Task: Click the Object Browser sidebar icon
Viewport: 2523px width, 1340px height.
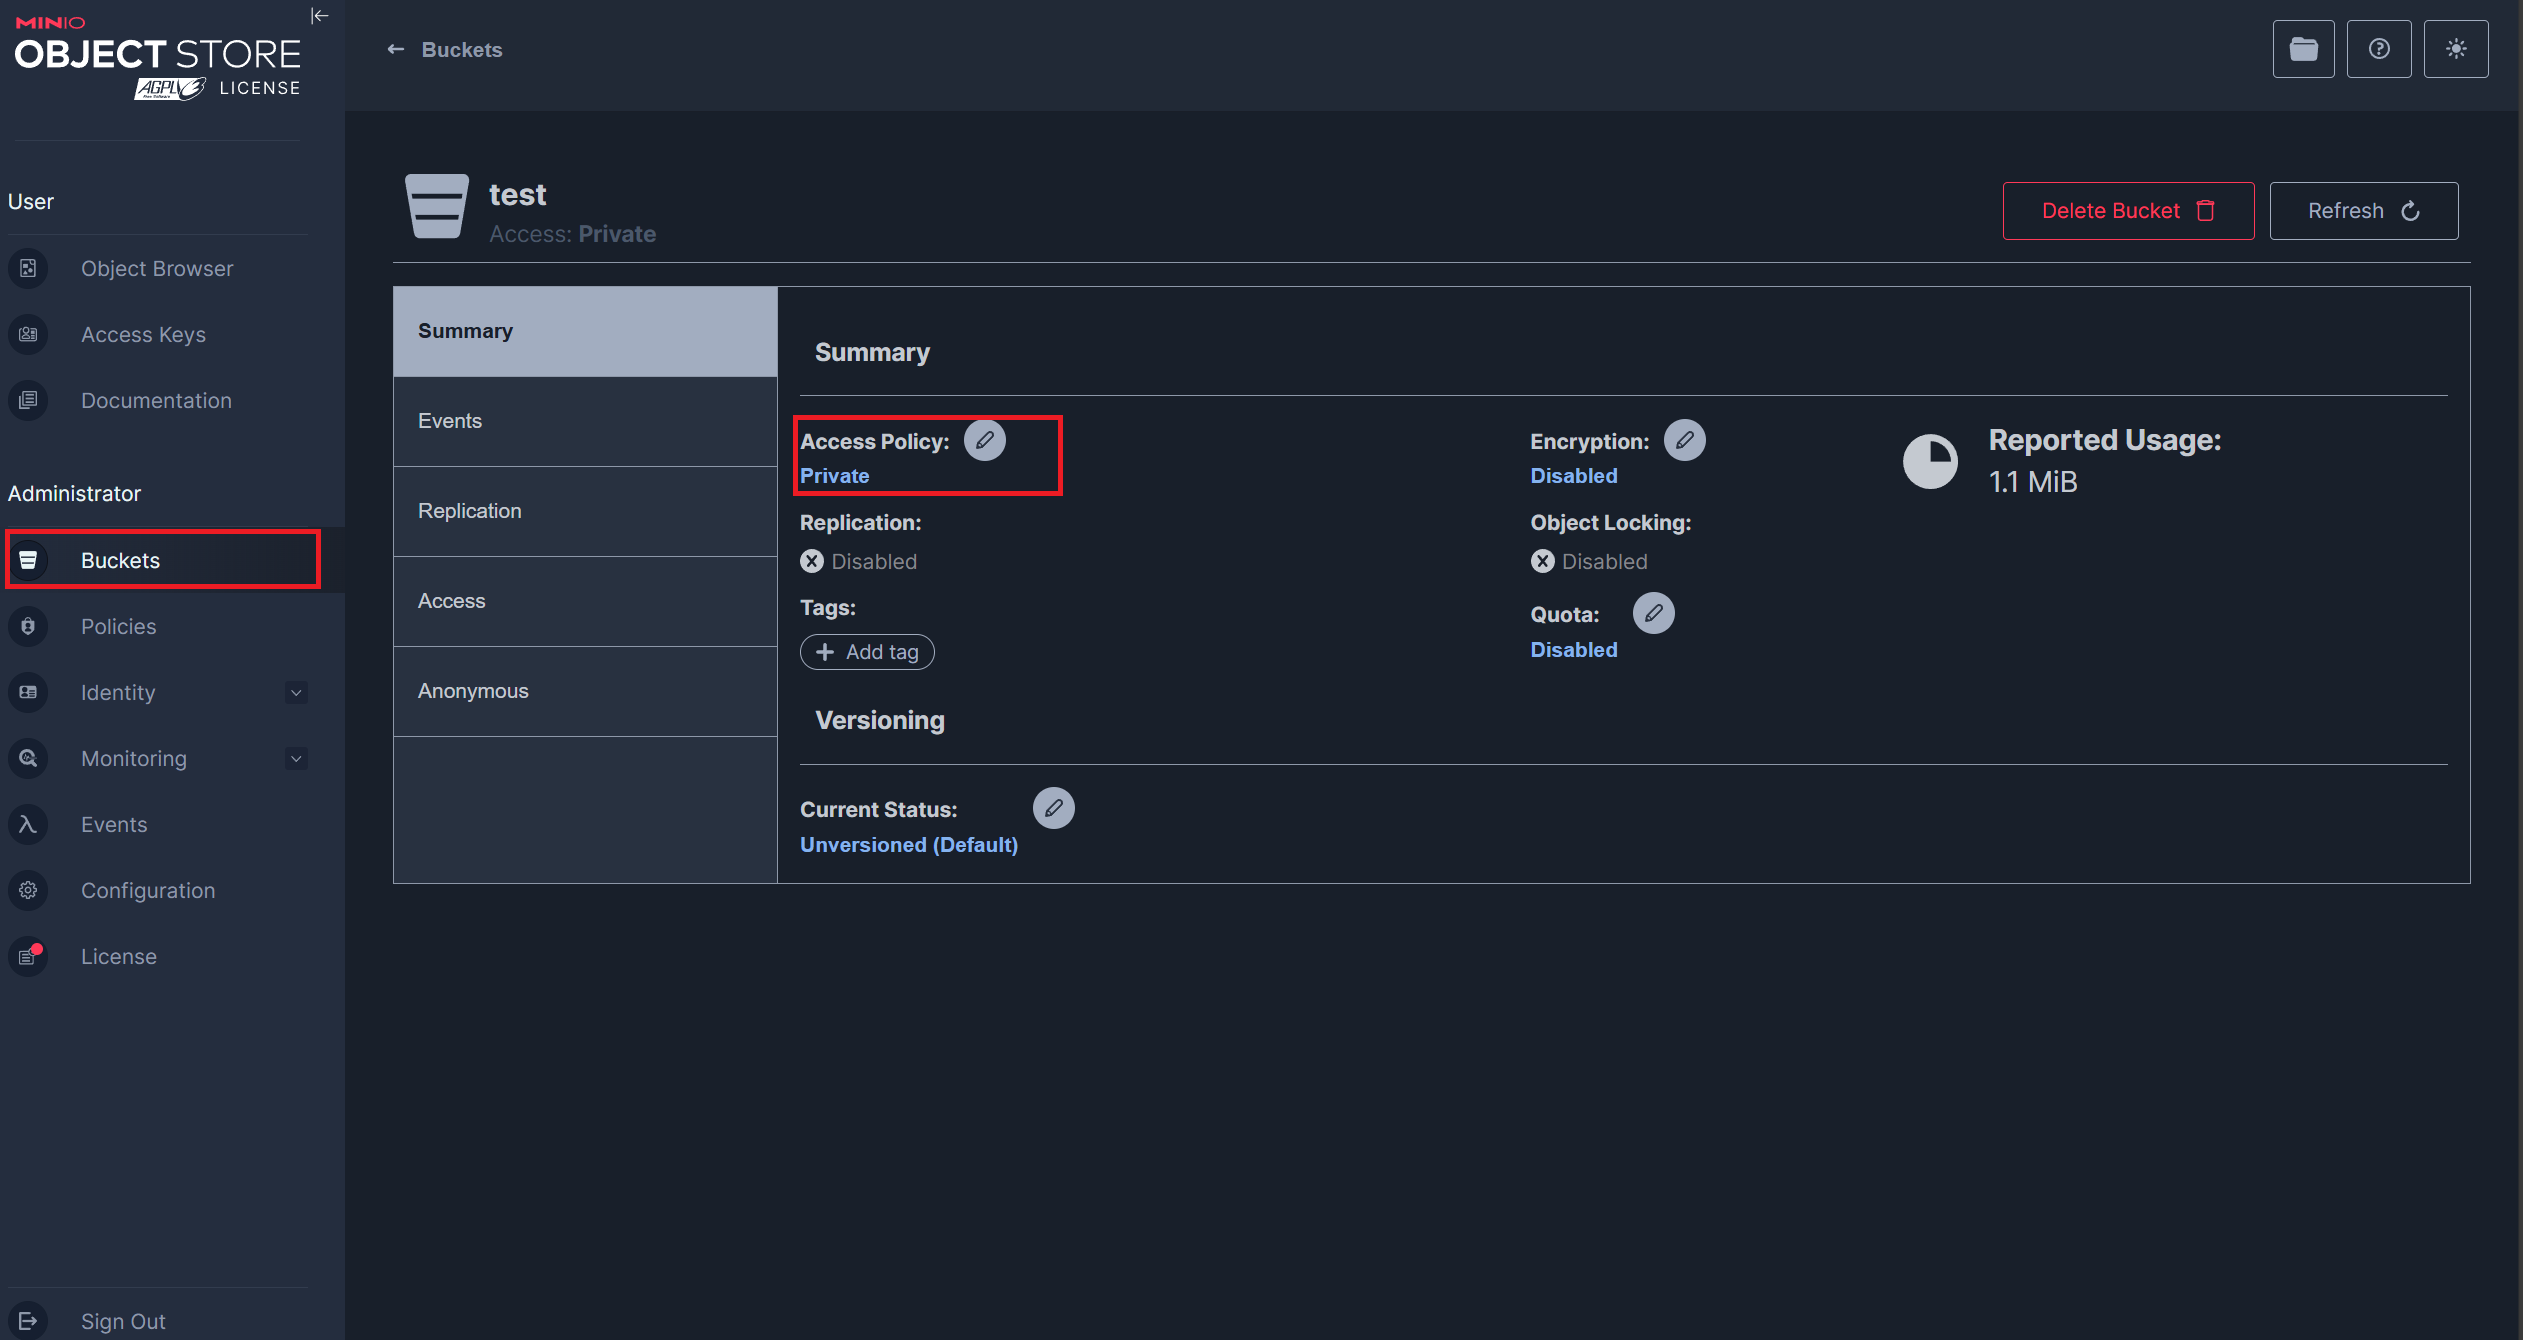Action: pyautogui.click(x=28, y=268)
